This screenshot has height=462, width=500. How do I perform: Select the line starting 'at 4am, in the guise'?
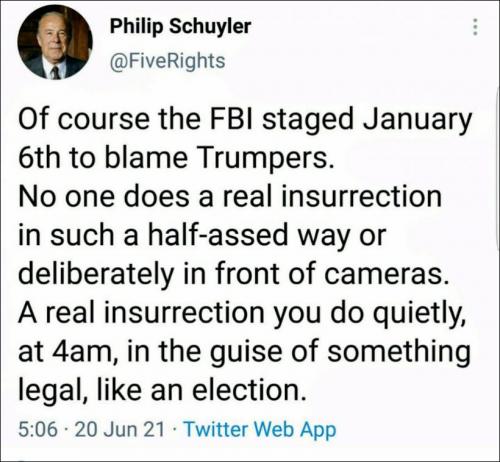[x=244, y=352]
